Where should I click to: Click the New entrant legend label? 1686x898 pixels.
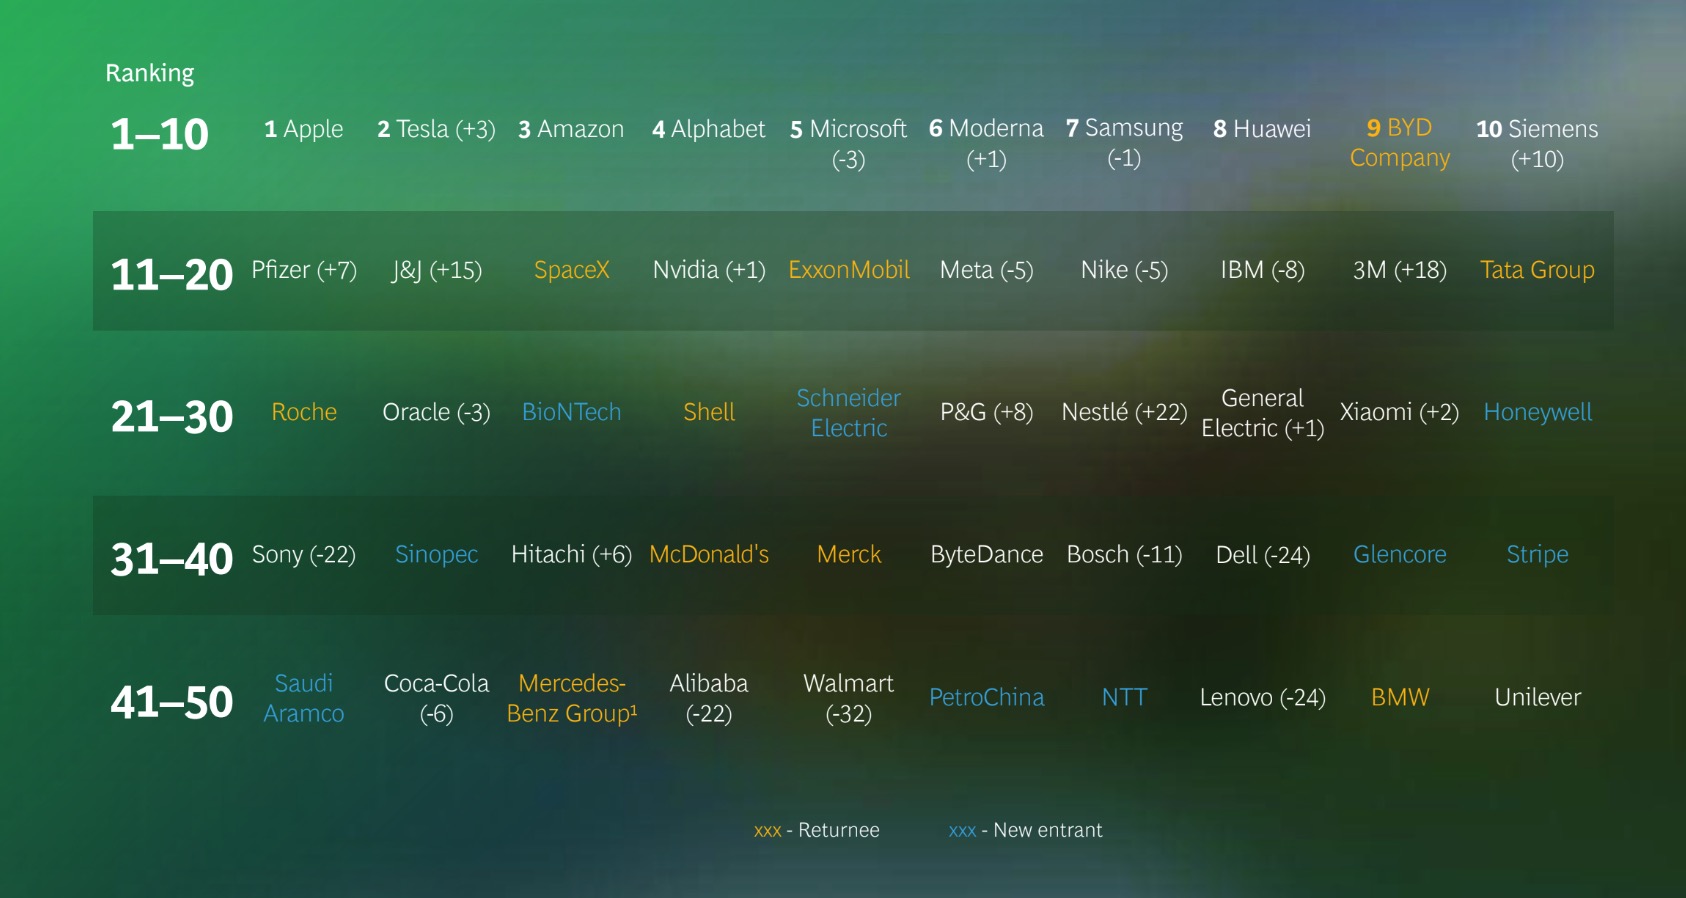click(1047, 830)
